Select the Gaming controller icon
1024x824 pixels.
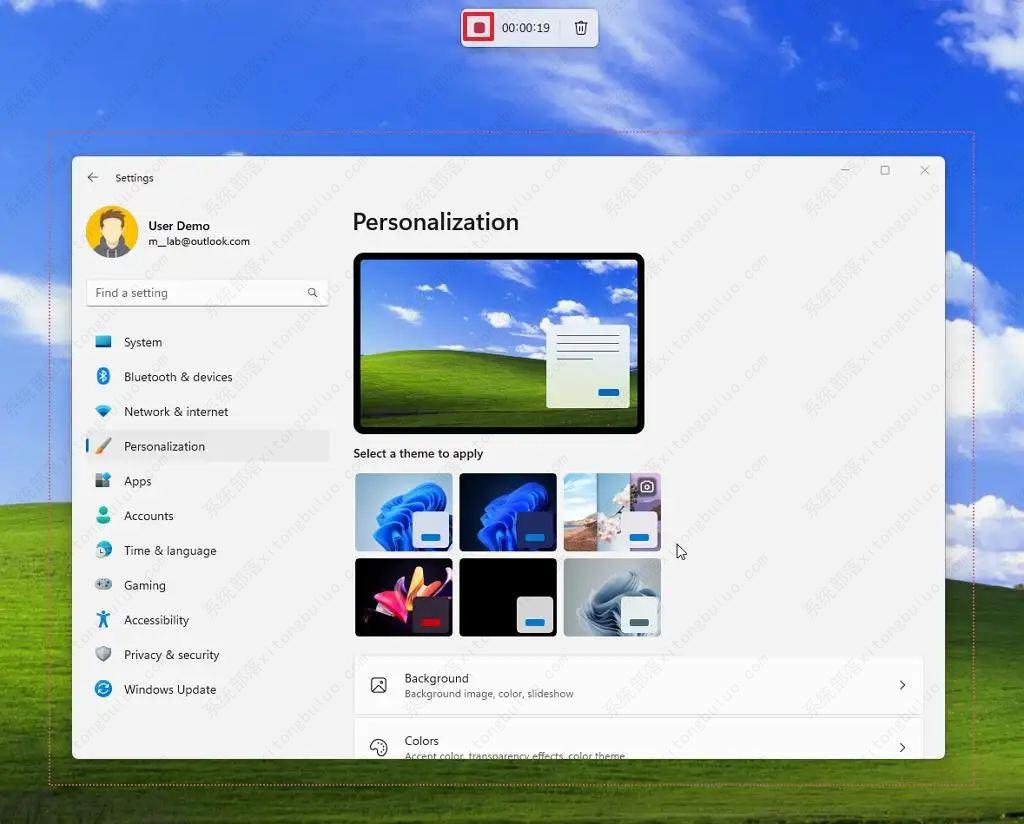pos(103,585)
